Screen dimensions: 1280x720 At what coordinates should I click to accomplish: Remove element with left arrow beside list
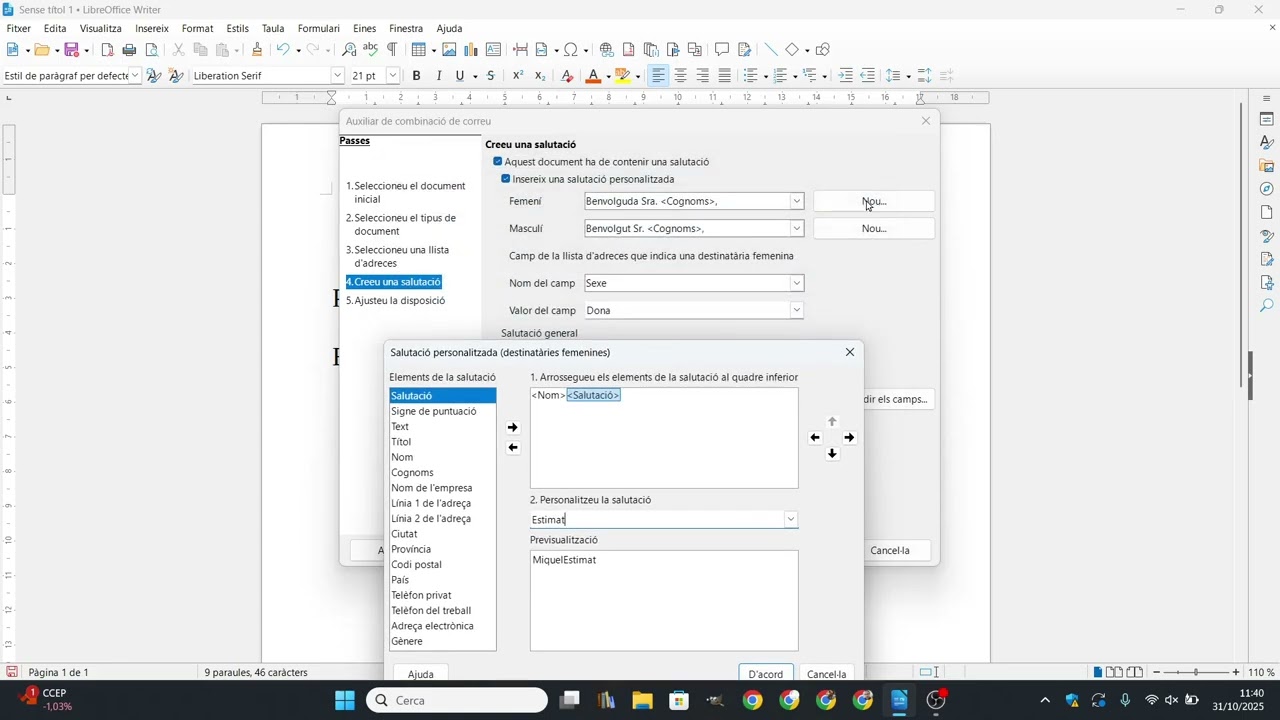pyautogui.click(x=513, y=448)
